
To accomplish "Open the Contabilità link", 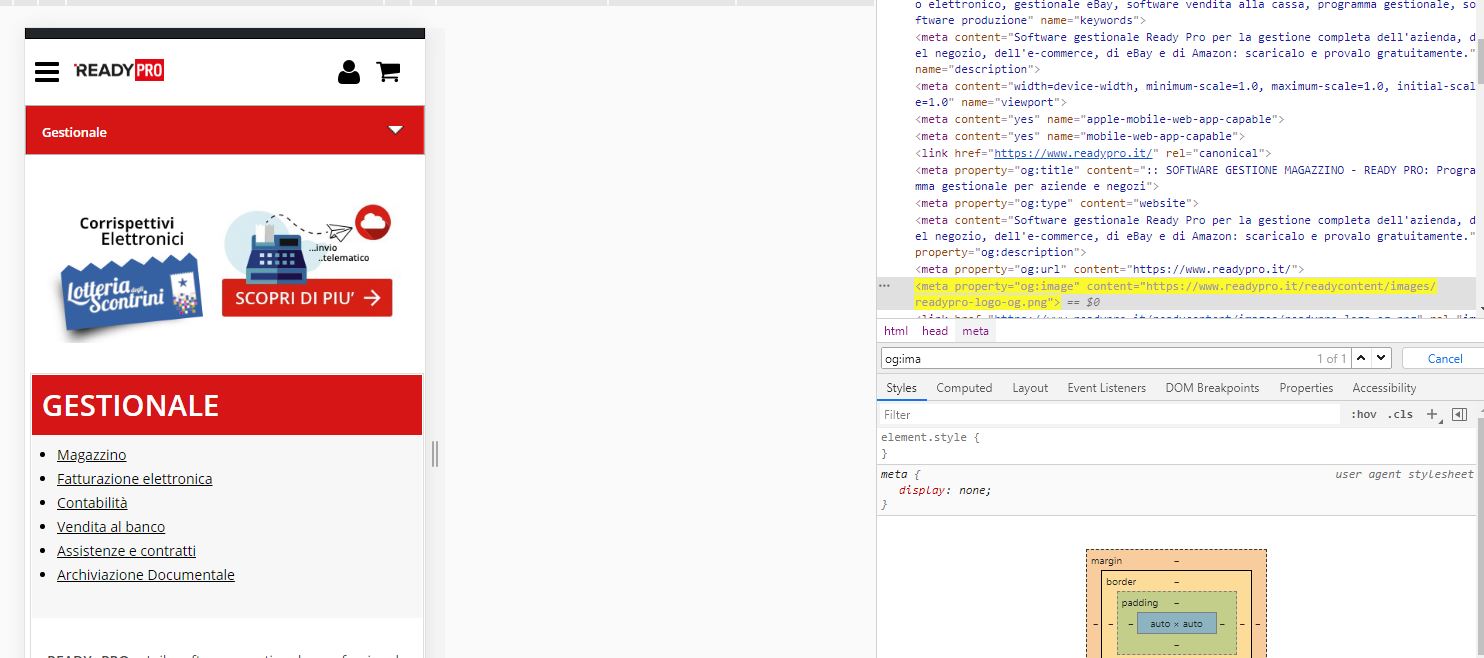I will (x=92, y=503).
